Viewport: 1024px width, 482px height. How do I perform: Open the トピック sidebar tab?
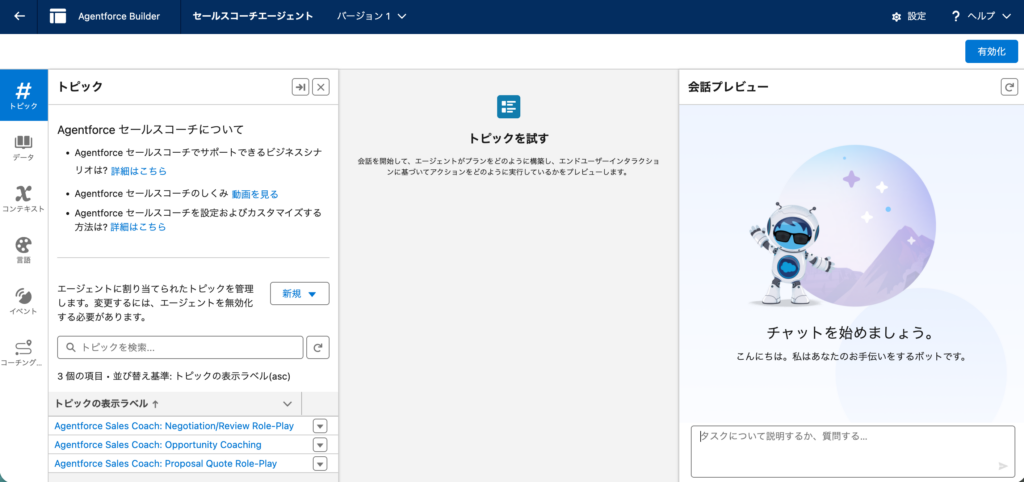(23, 96)
